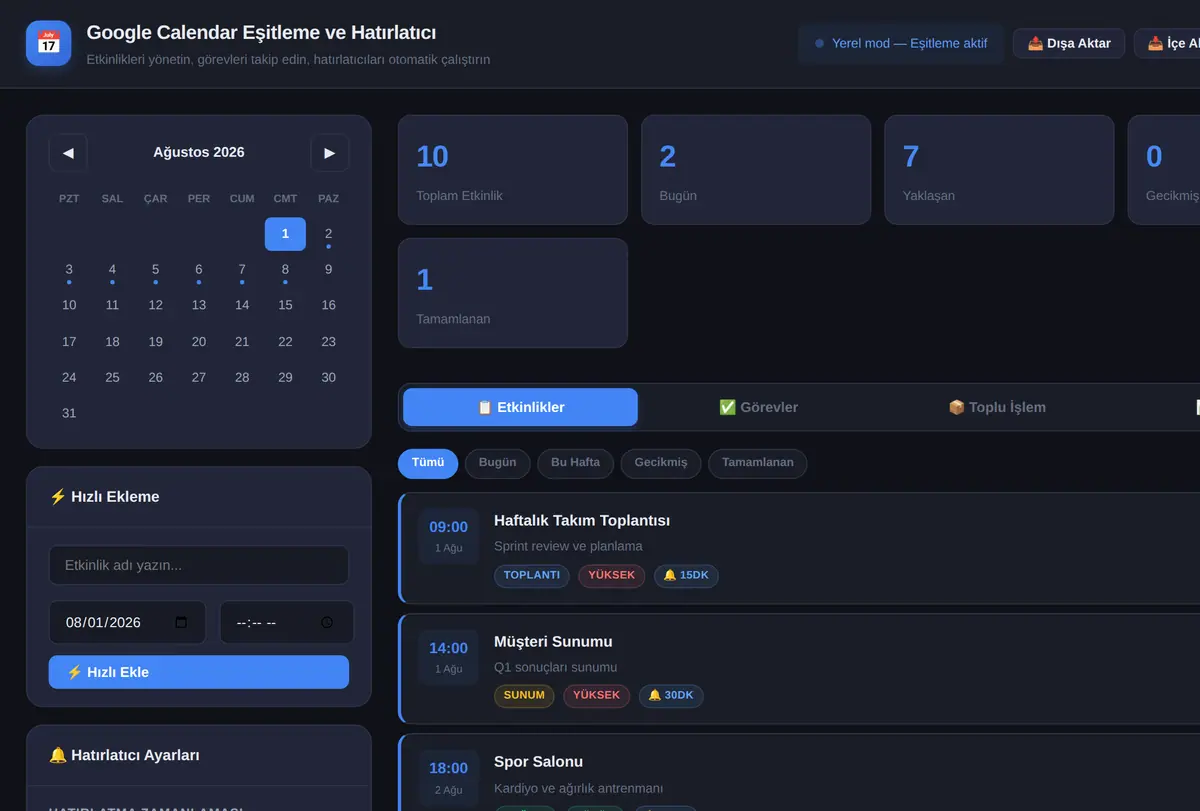Click the 14:00 time block
Image resolution: width=1200 pixels, height=811 pixels.
[449, 657]
